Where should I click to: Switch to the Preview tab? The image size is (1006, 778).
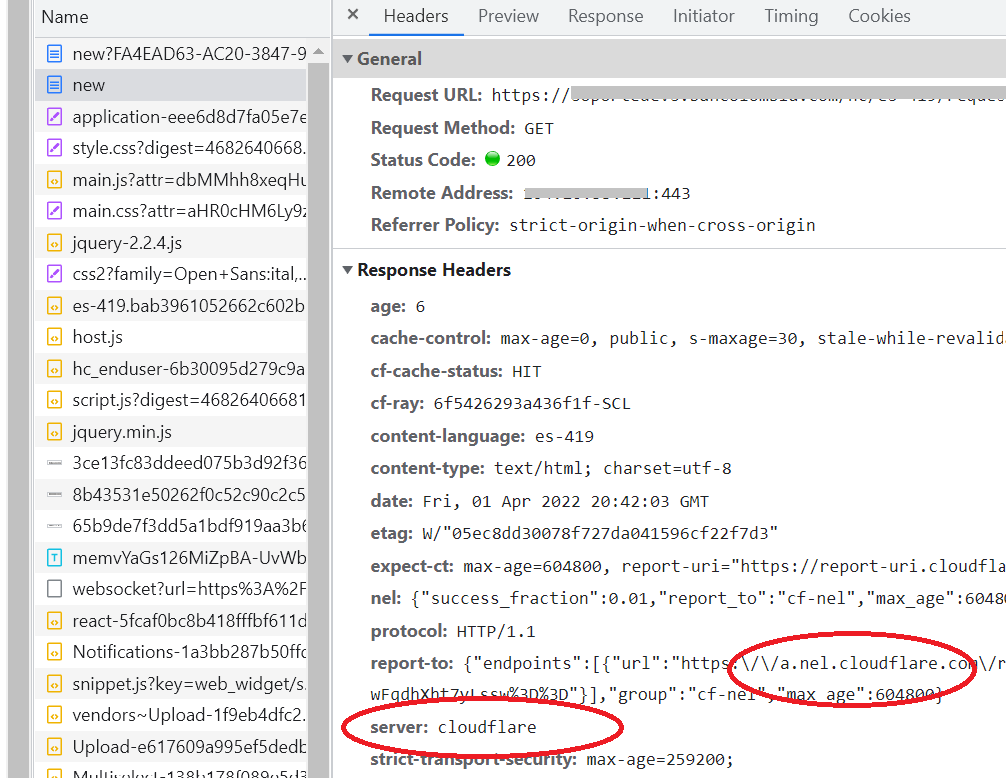click(x=508, y=16)
